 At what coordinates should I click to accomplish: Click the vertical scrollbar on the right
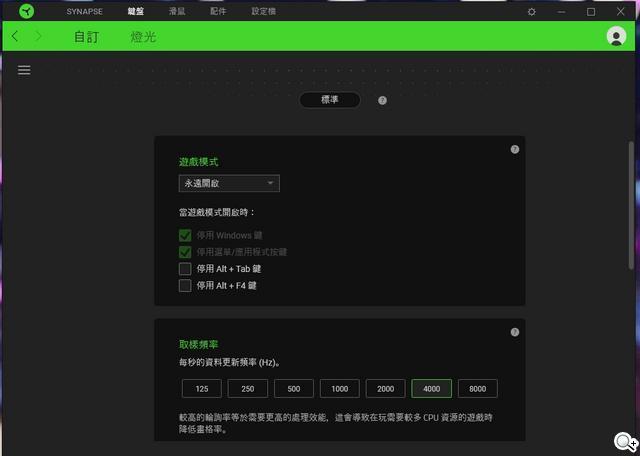click(x=630, y=200)
